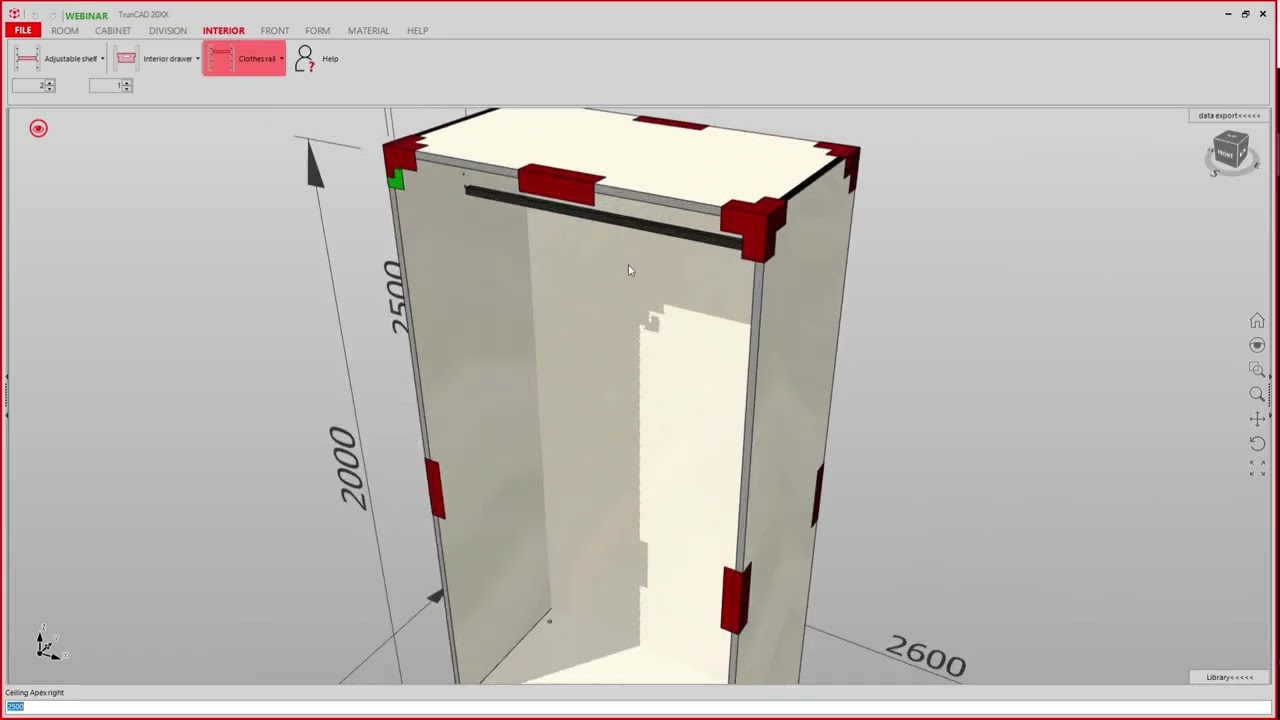Image resolution: width=1280 pixels, height=720 pixels.
Task: Click the drawer count field showing 1
Action: tap(106, 86)
